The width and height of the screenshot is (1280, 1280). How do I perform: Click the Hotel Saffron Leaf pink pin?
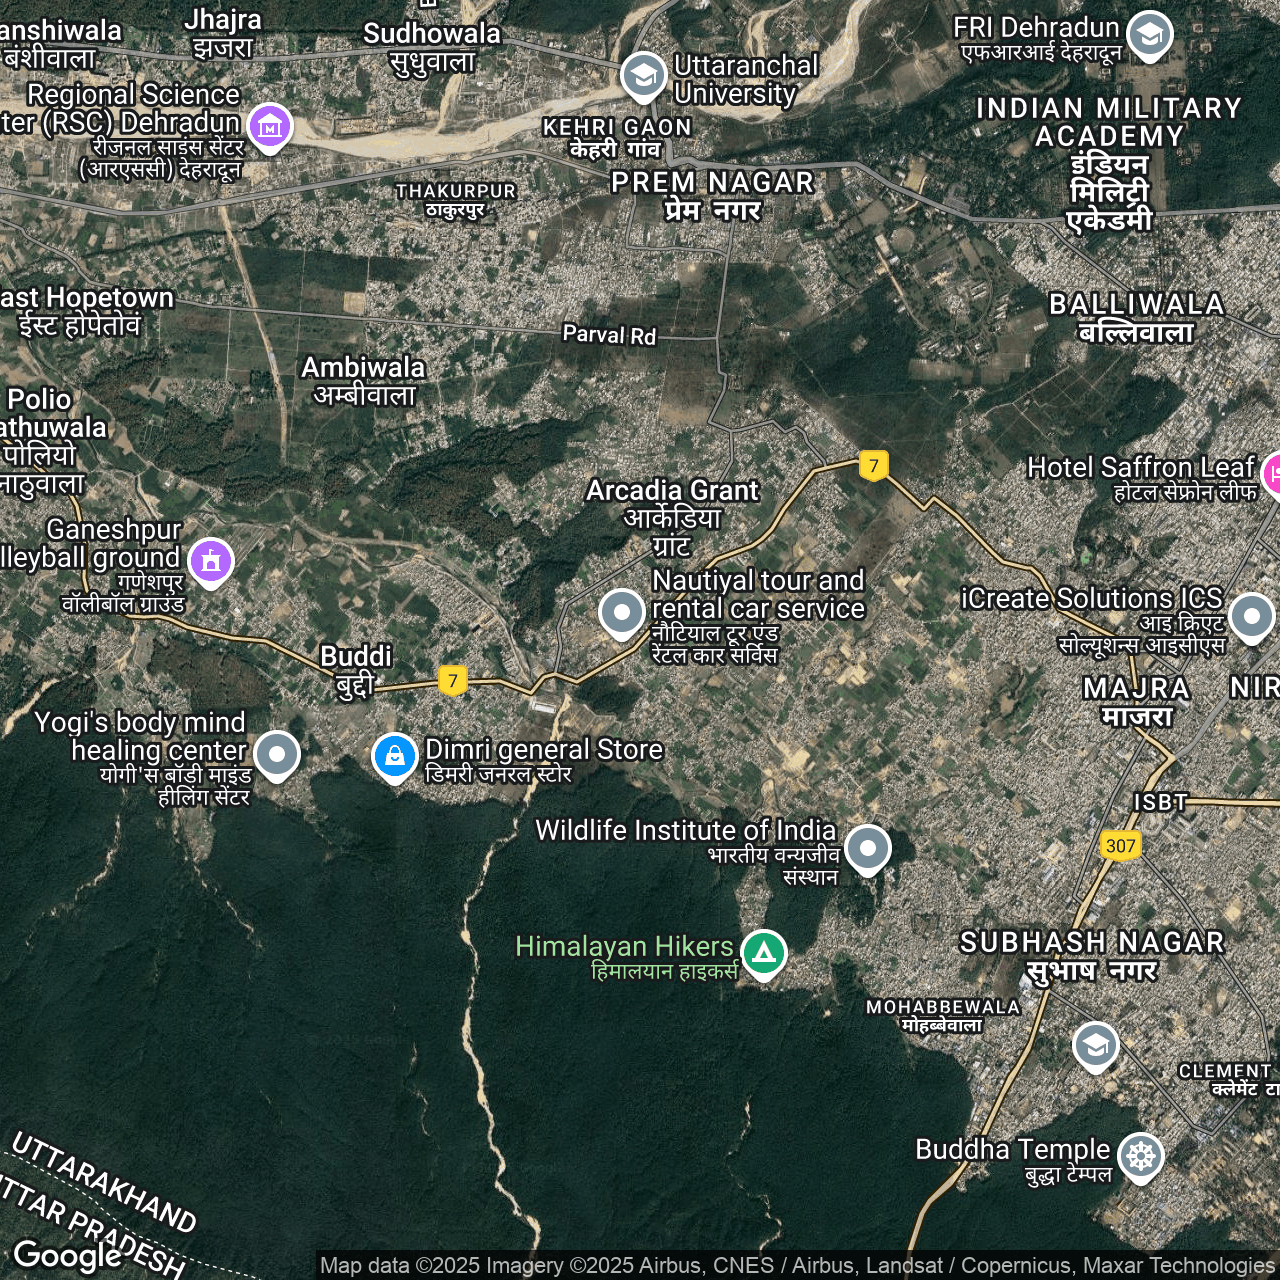click(1273, 473)
